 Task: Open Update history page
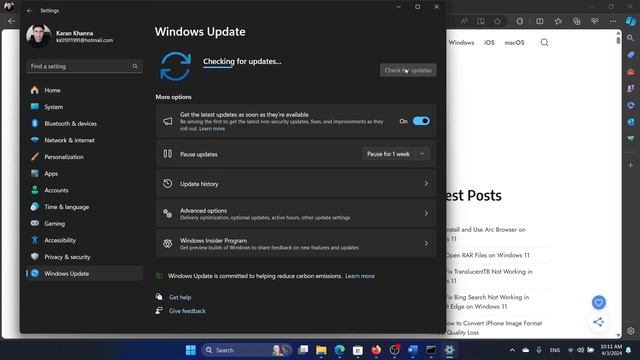296,184
